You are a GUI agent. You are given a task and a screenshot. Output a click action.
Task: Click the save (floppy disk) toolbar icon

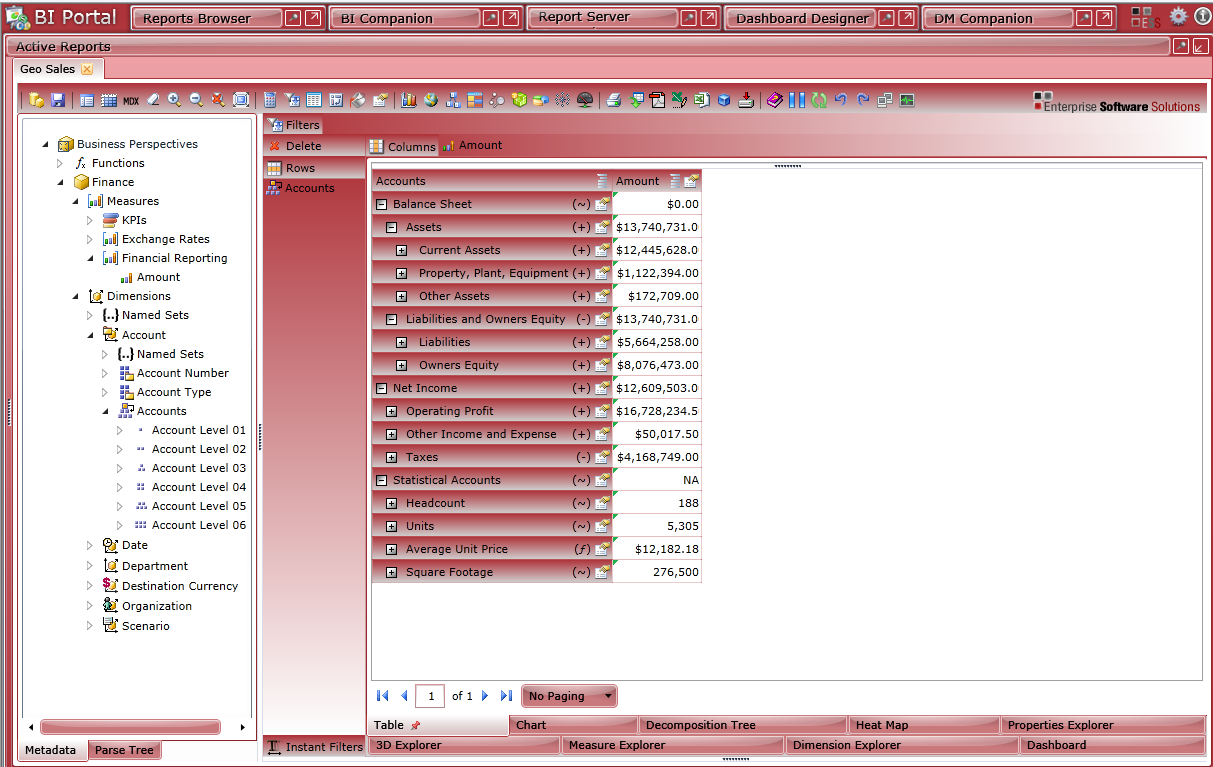pyautogui.click(x=58, y=100)
